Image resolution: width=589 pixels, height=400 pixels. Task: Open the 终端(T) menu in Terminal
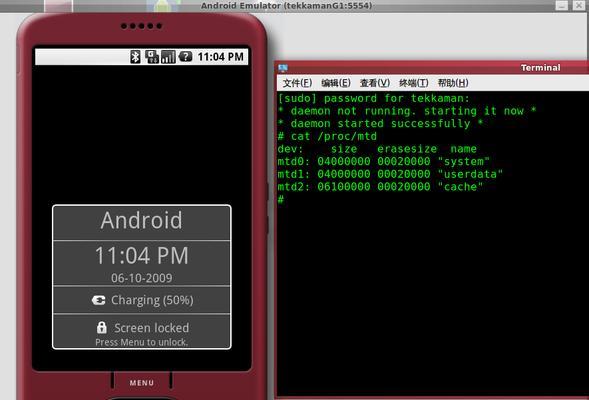click(x=414, y=83)
